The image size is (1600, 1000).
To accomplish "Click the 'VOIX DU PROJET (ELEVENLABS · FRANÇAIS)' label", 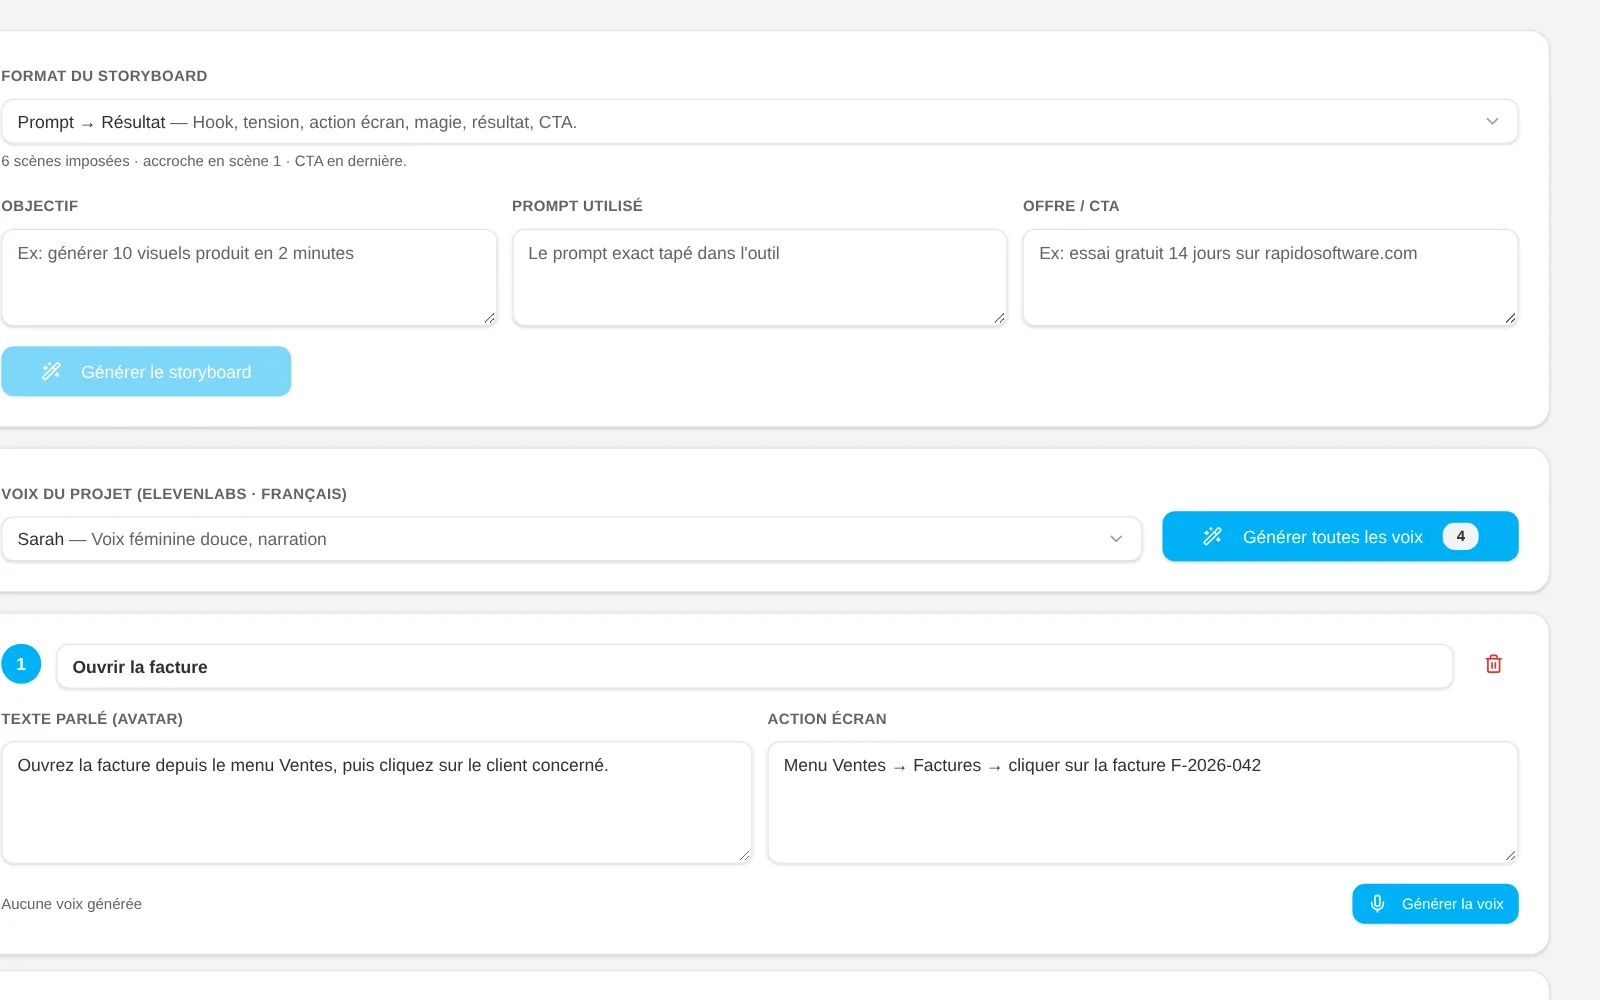I will (x=174, y=494).
